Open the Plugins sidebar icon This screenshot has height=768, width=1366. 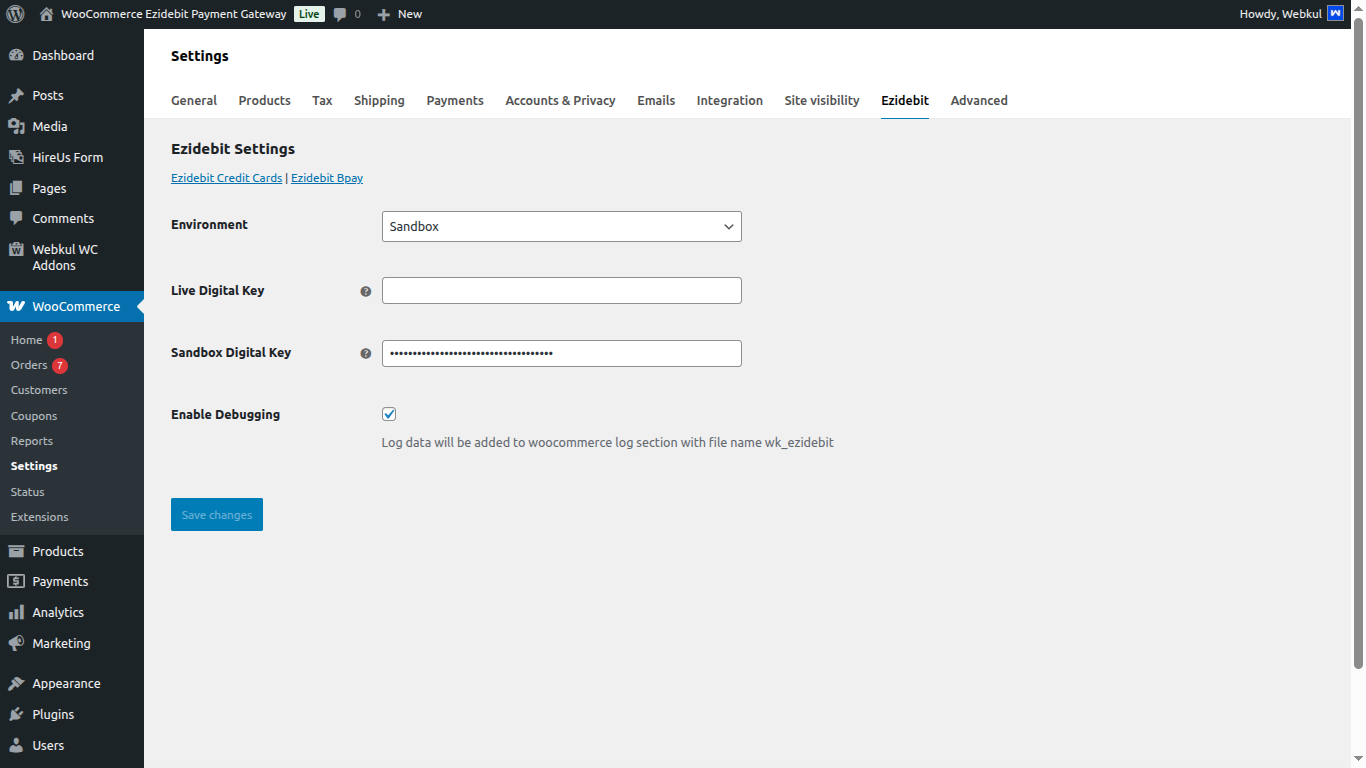click(x=20, y=714)
